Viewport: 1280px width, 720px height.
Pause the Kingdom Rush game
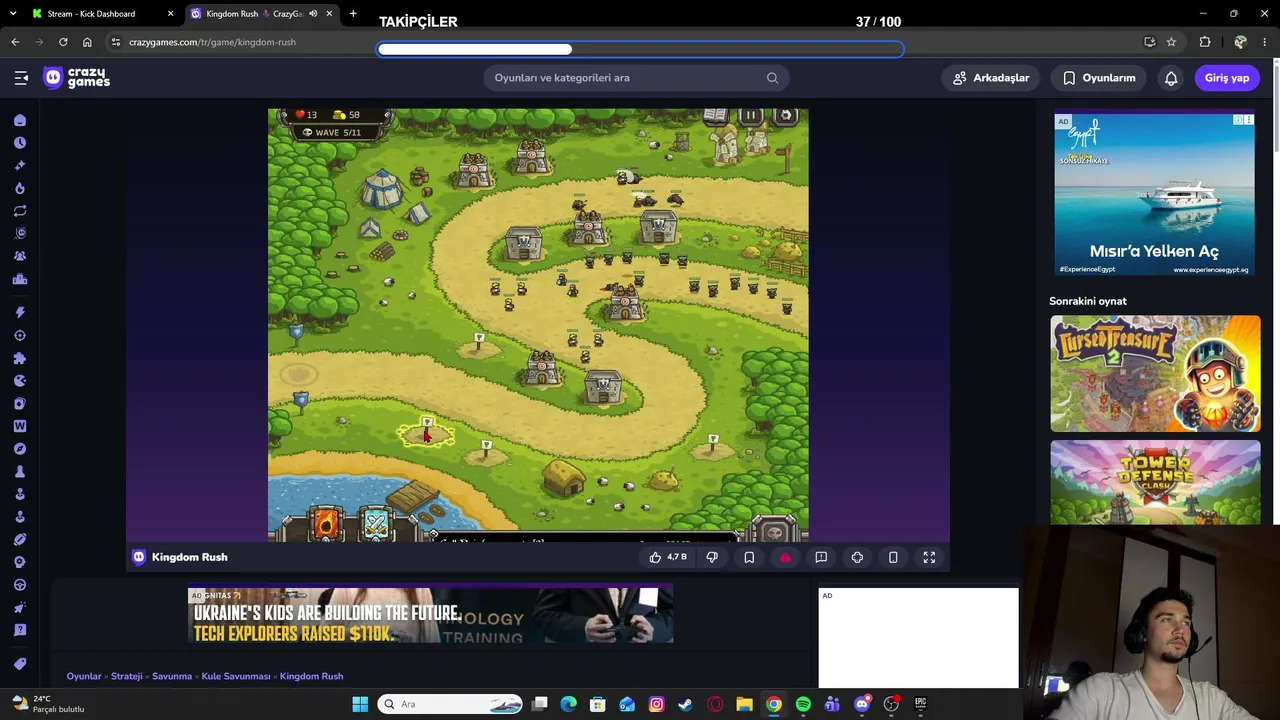(750, 115)
